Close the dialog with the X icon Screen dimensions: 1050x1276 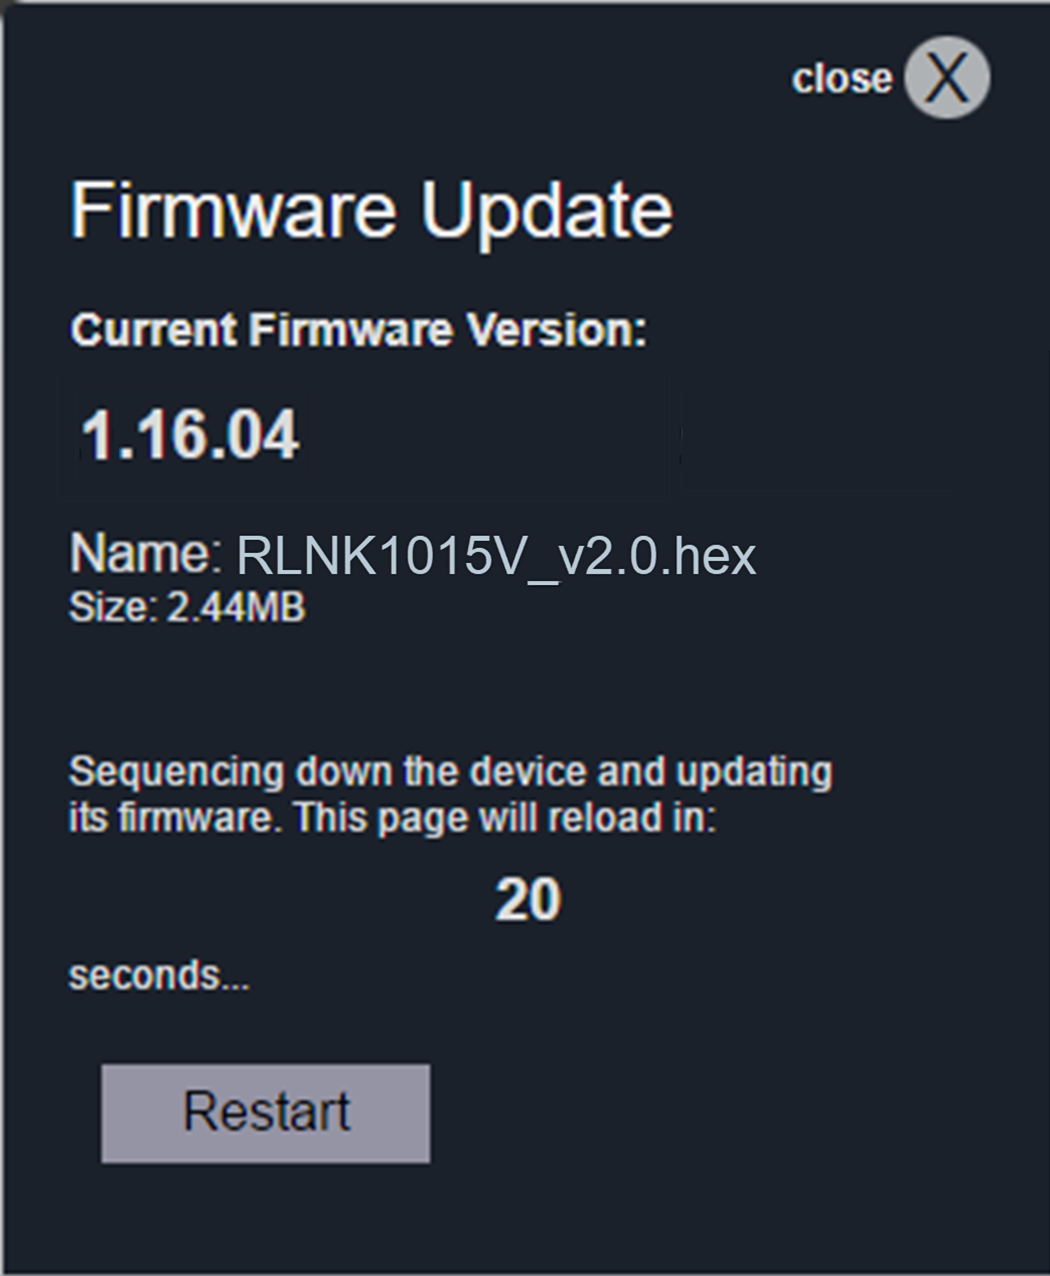pyautogui.click(x=947, y=77)
